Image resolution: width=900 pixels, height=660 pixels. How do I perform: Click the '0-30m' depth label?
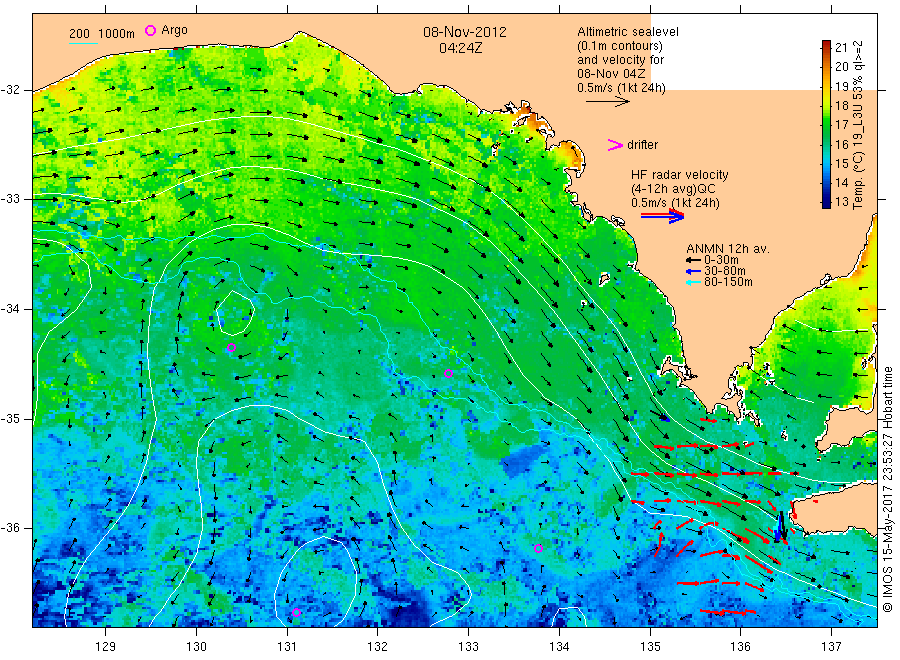pyautogui.click(x=721, y=260)
